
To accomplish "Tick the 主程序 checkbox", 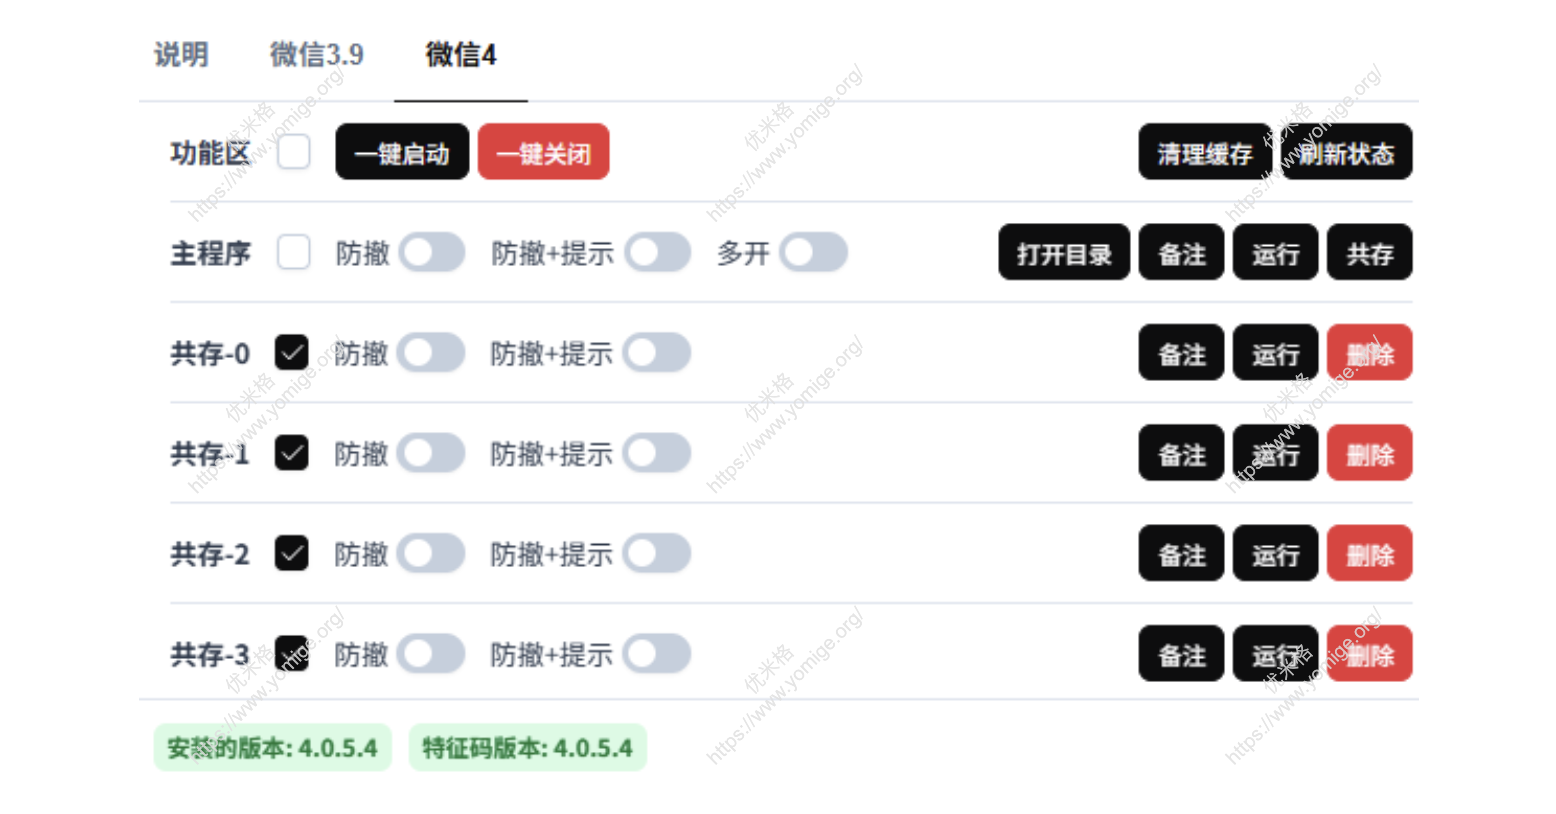I will 293,252.
